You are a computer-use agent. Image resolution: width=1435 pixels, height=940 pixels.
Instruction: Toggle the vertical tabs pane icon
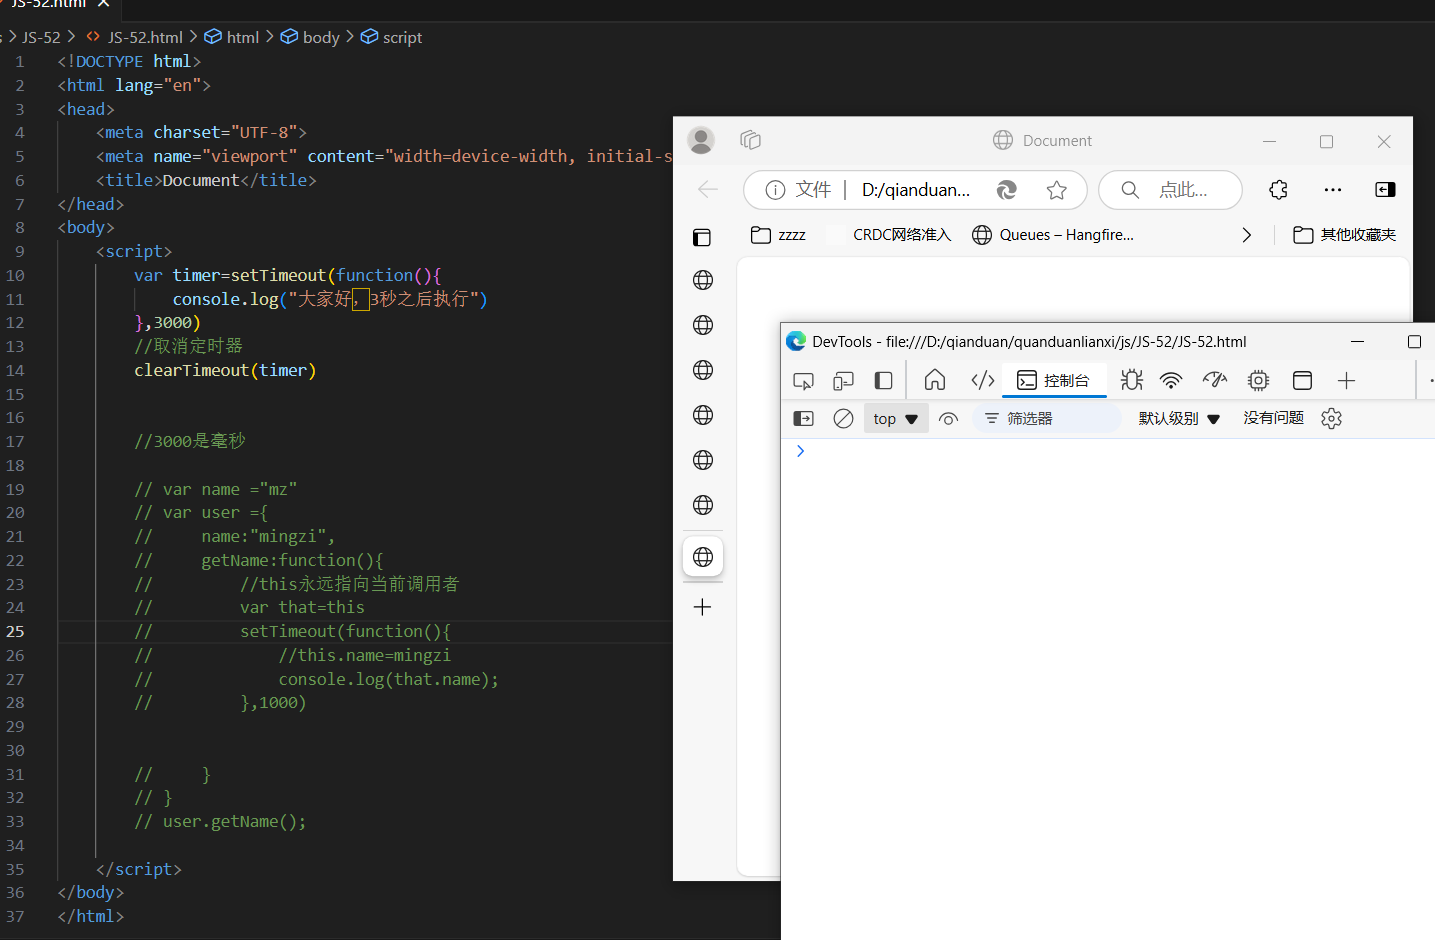click(x=702, y=237)
